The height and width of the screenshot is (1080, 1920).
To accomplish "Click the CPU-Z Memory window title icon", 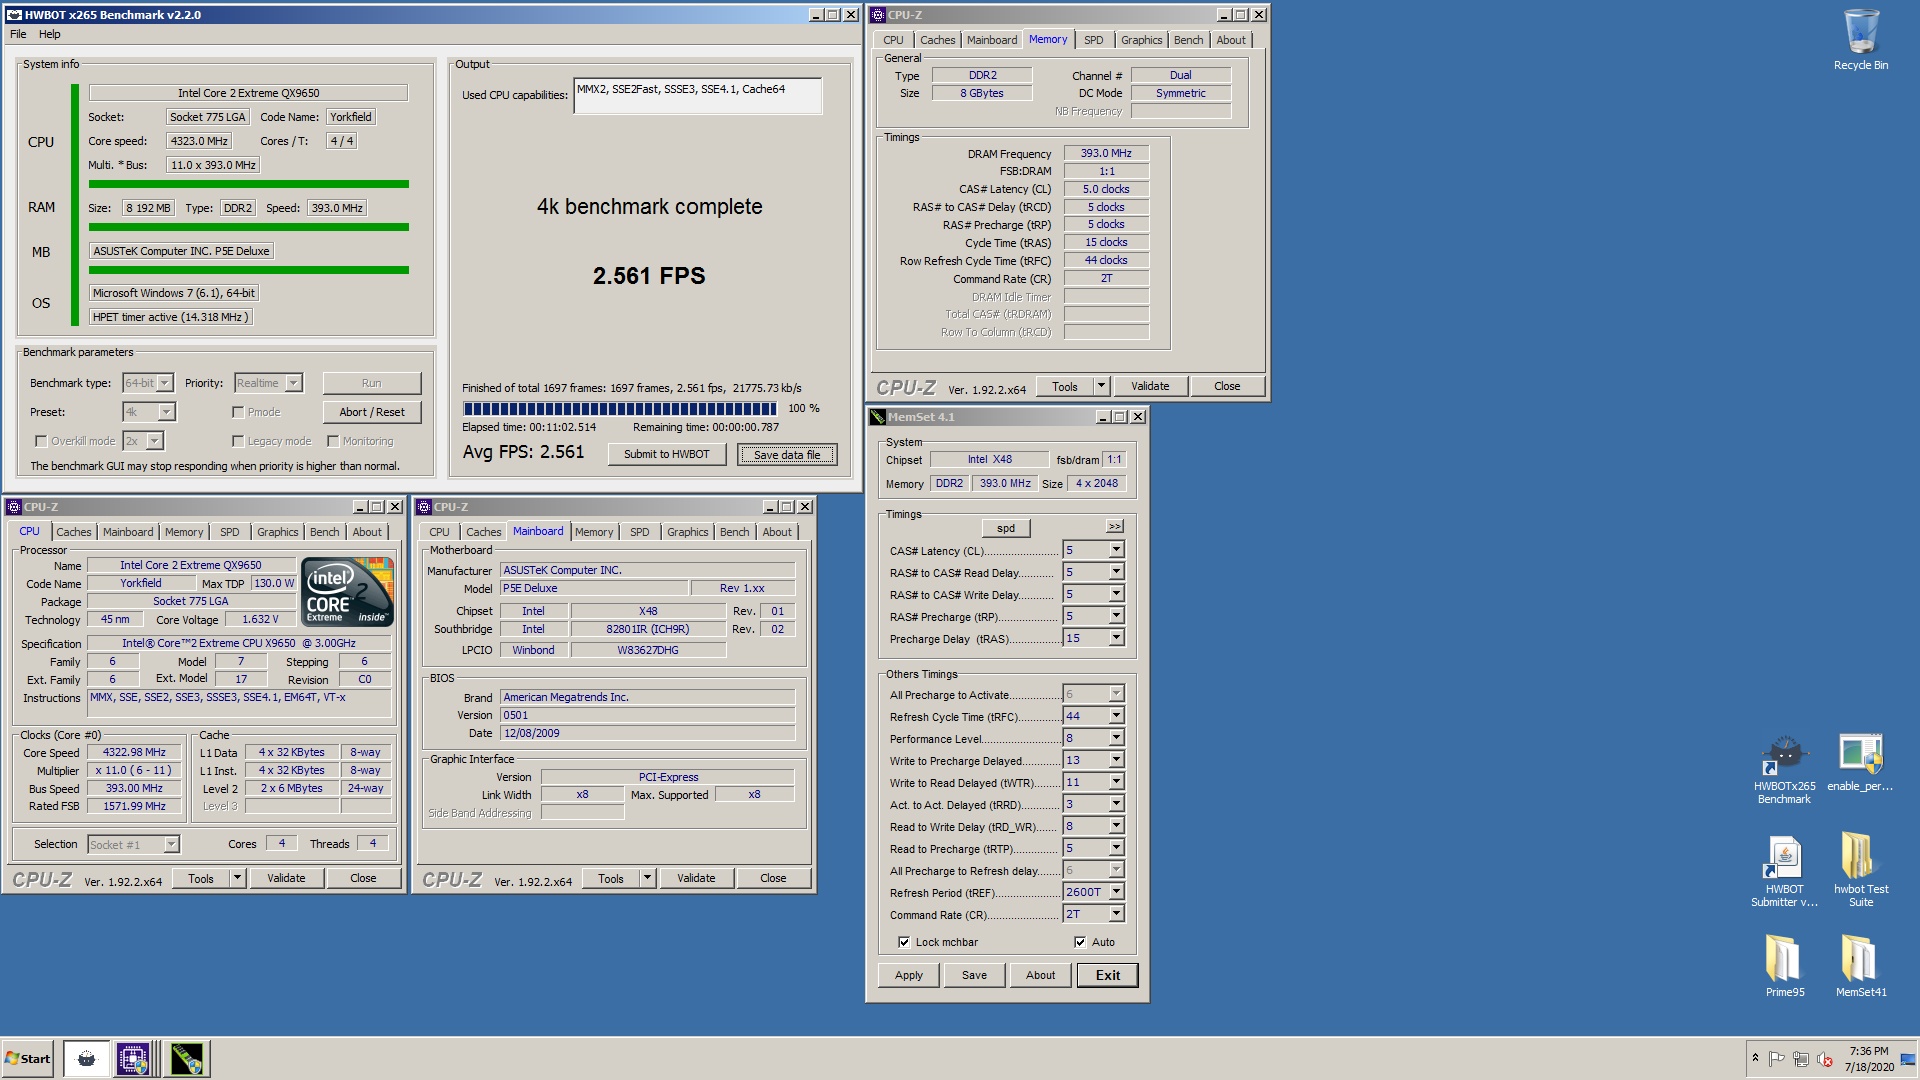I will pyautogui.click(x=878, y=15).
